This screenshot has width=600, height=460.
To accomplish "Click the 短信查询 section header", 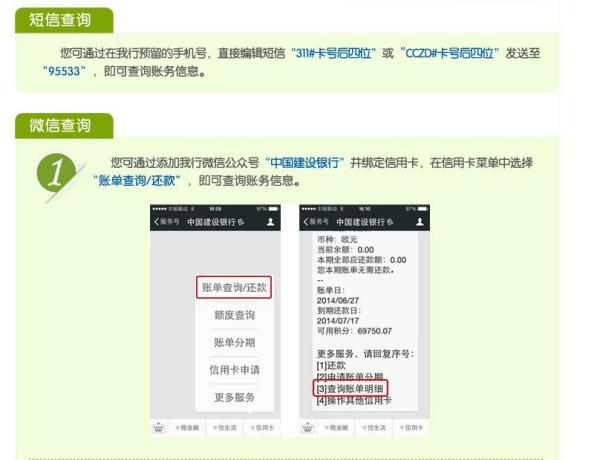I will click(64, 20).
